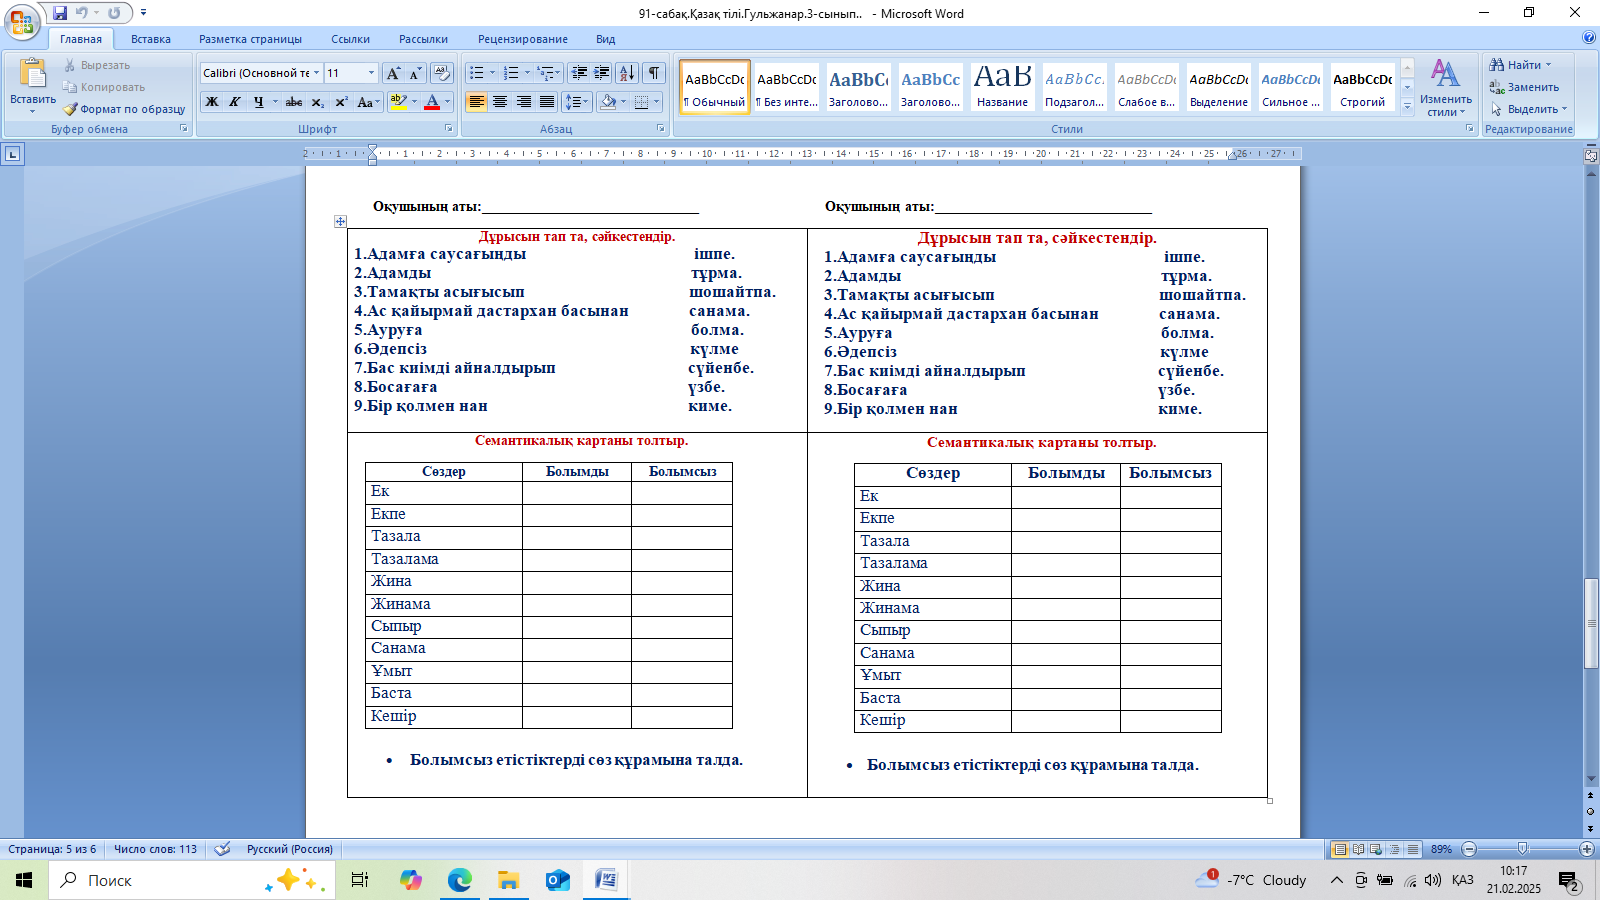Toggle center text alignment

coord(500,102)
